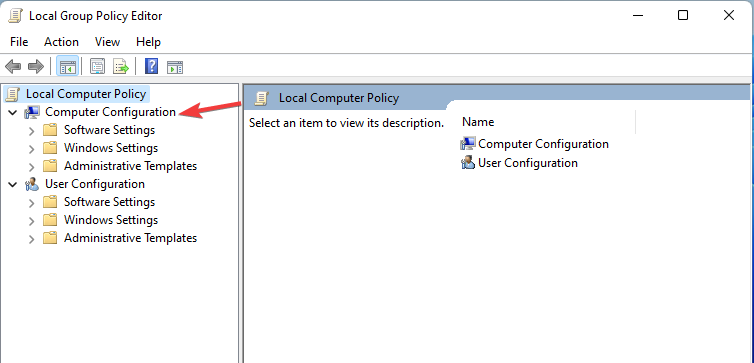
Task: Select Software Settings label under User Configuration
Action: pos(110,202)
